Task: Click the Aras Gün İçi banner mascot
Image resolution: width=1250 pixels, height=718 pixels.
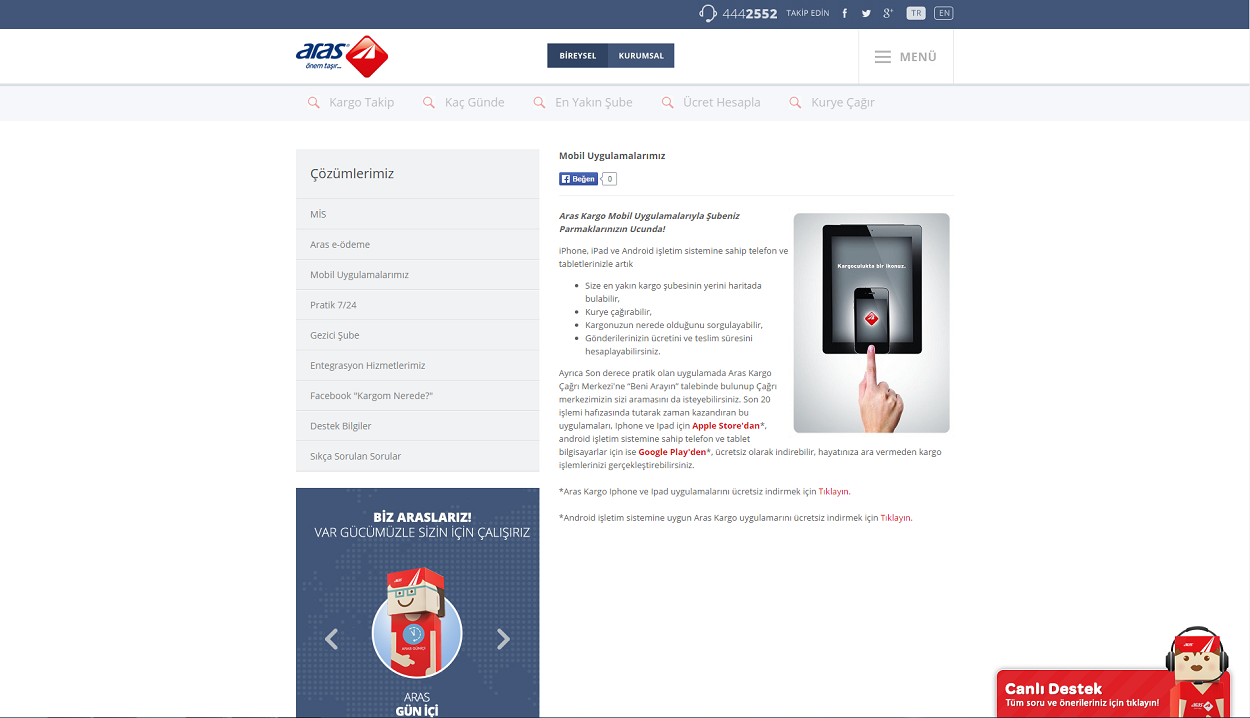Action: click(417, 623)
